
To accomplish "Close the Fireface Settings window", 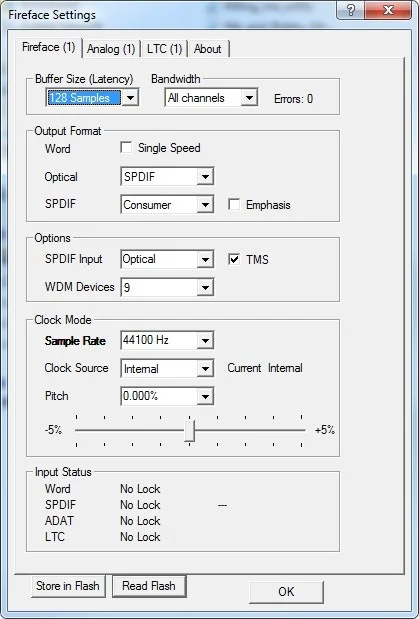I will pyautogui.click(x=388, y=10).
